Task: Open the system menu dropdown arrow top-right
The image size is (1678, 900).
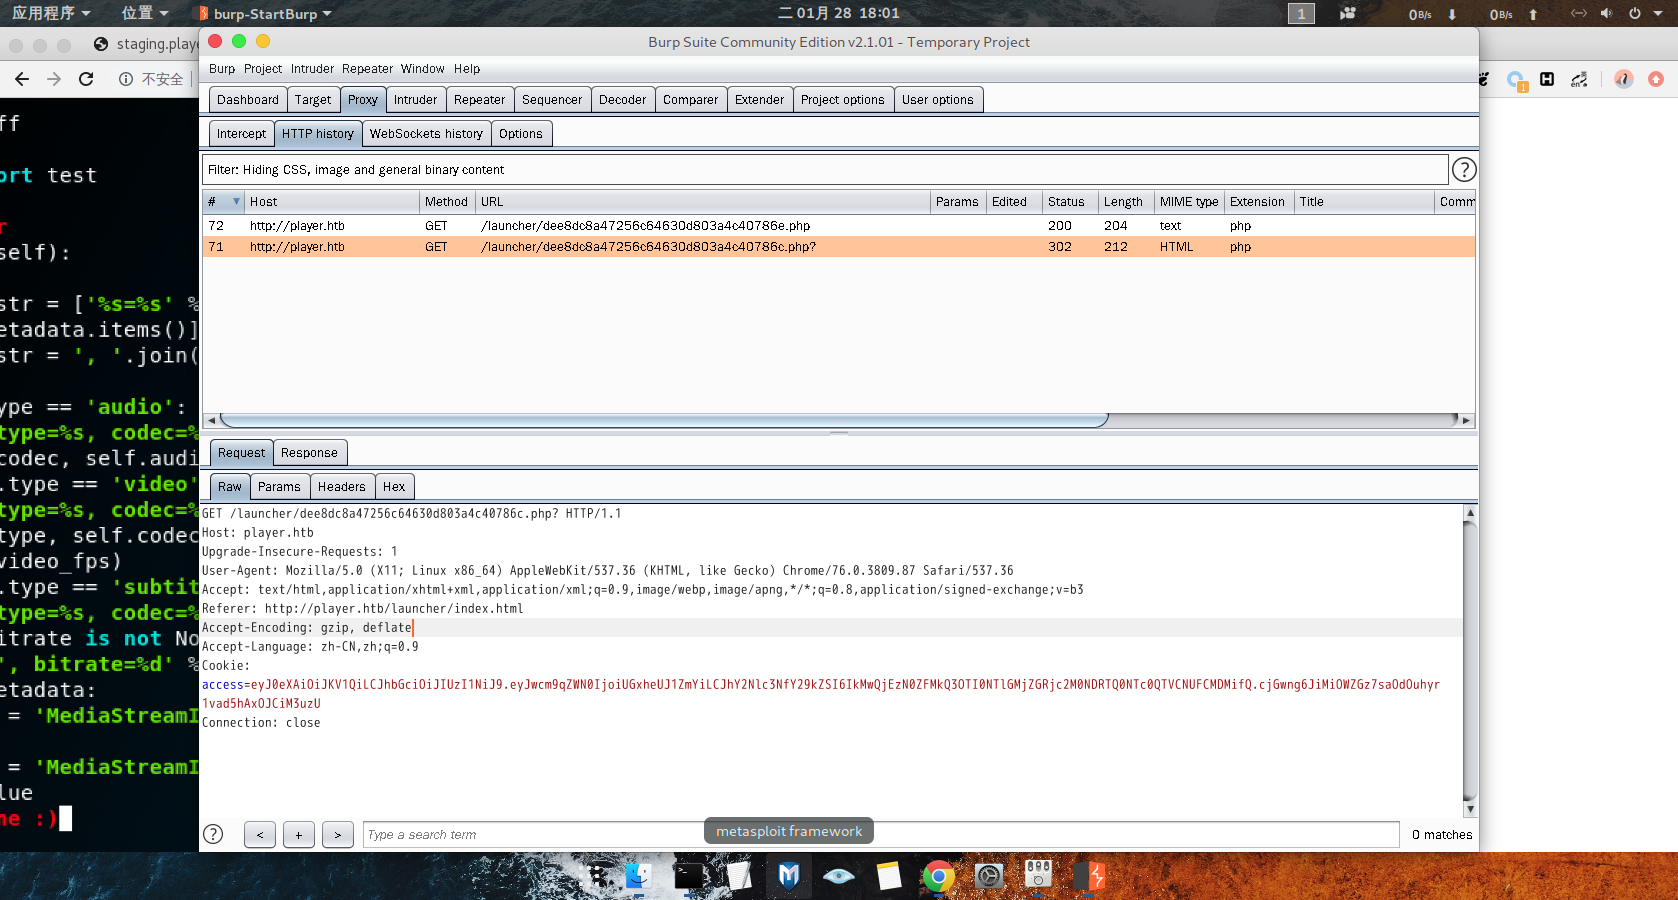Action: click(x=1657, y=13)
